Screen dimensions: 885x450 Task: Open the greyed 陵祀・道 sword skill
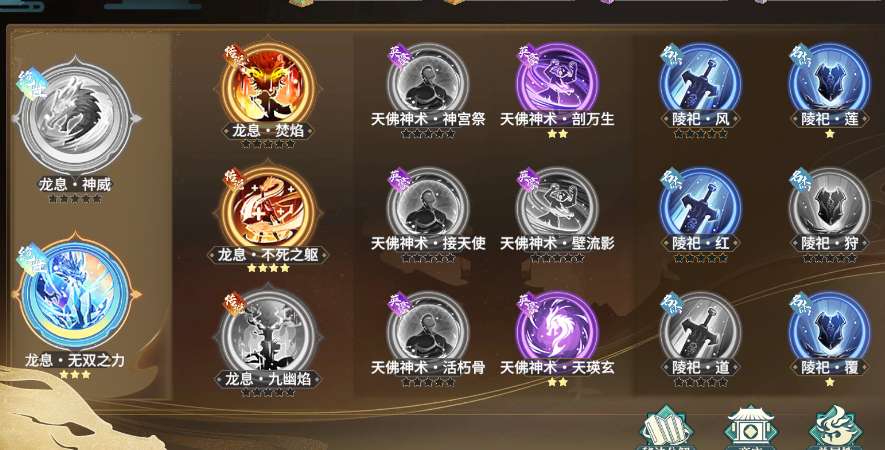pyautogui.click(x=700, y=332)
